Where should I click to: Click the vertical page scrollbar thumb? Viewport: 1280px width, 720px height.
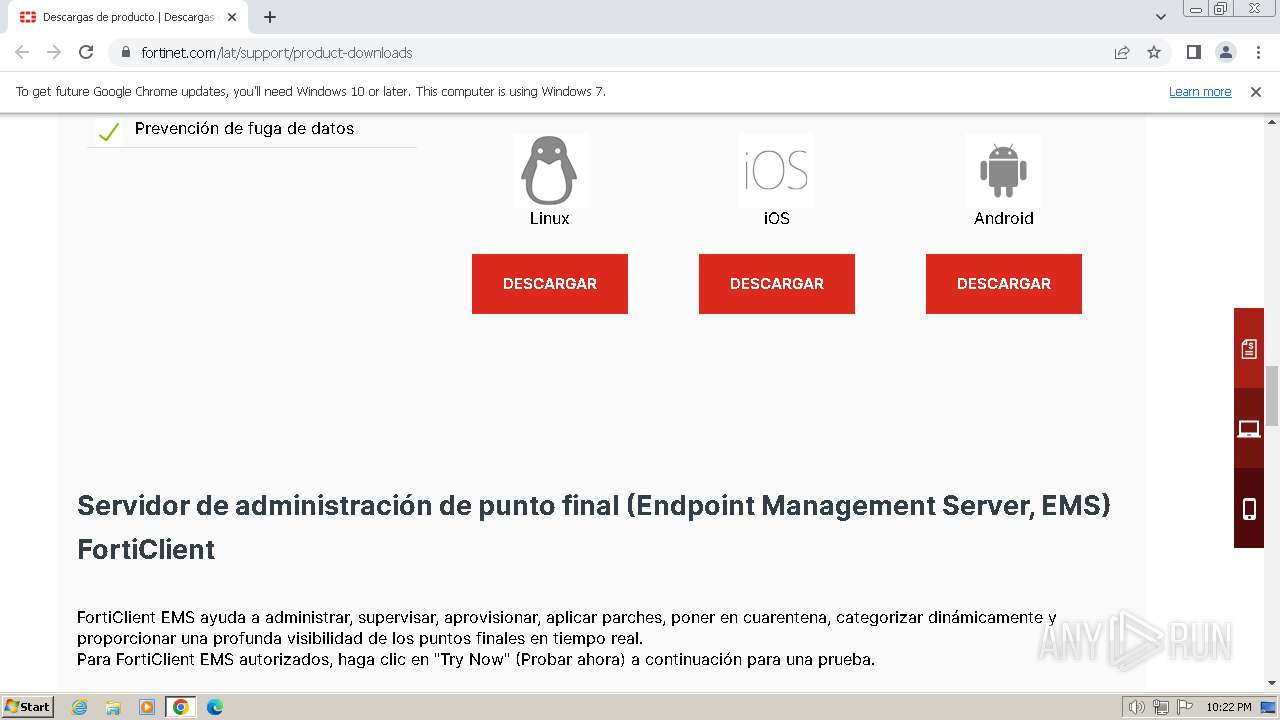click(1272, 395)
